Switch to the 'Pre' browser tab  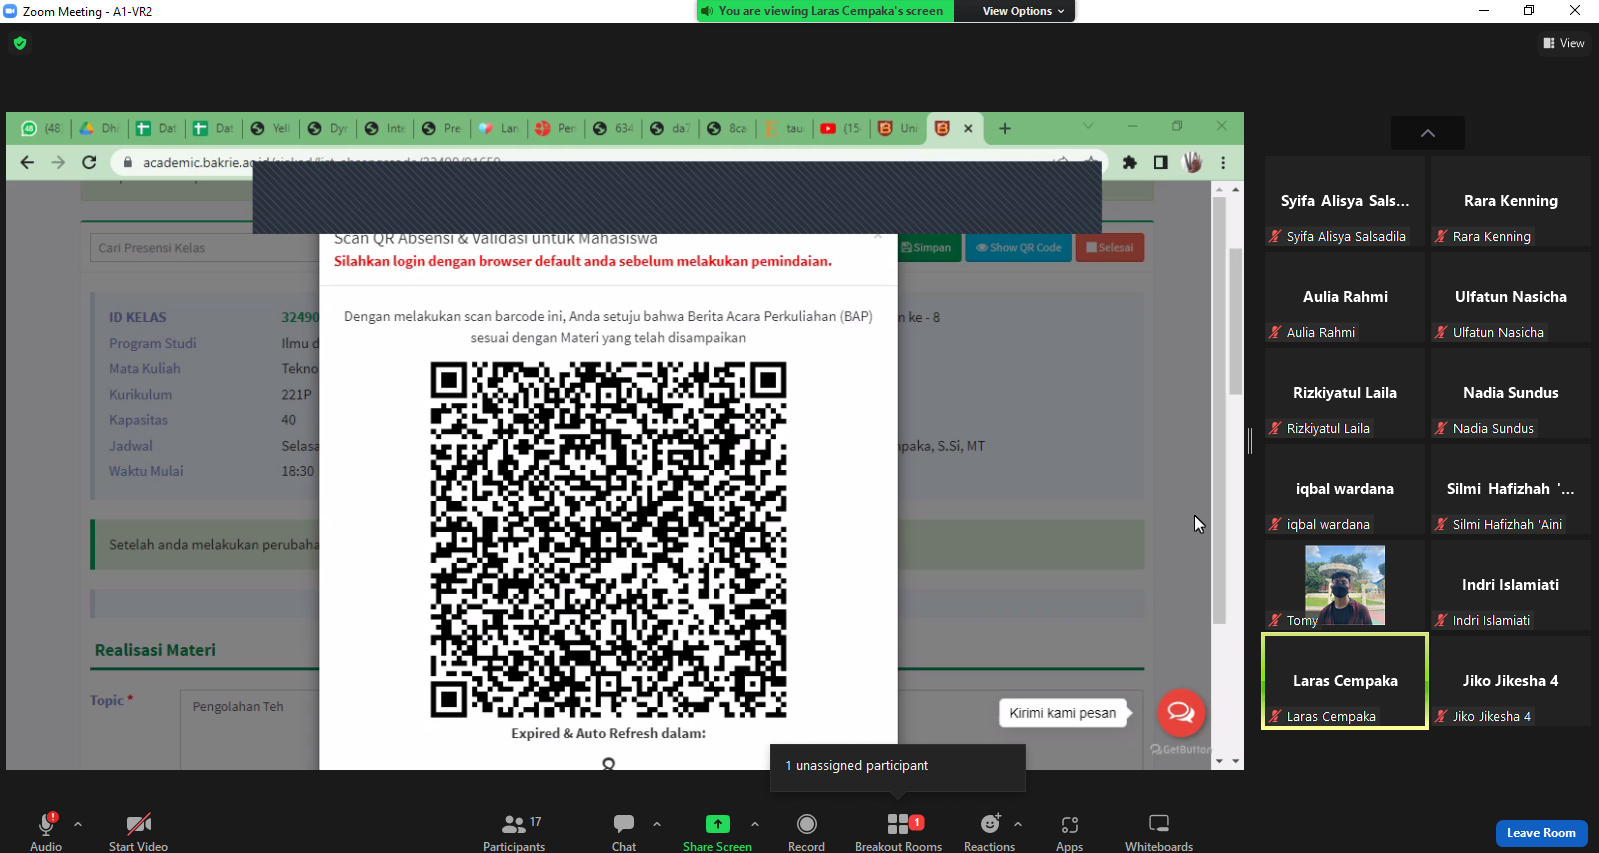tap(441, 128)
